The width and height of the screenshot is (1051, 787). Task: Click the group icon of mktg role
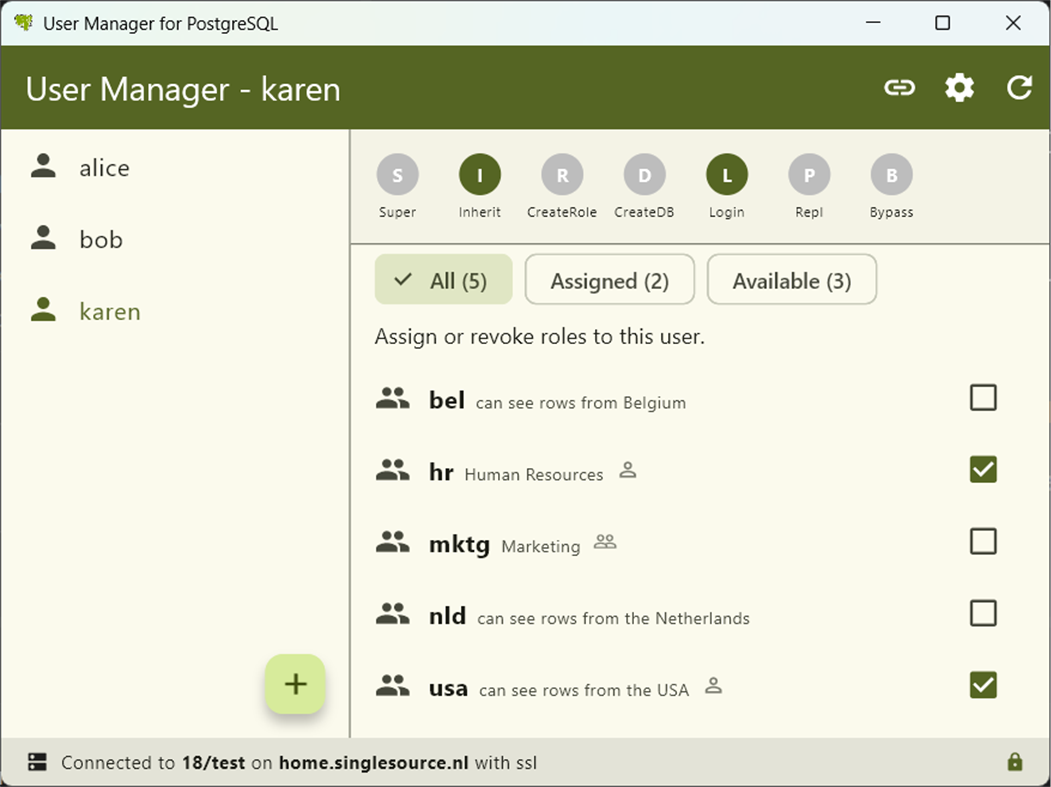[x=393, y=542]
